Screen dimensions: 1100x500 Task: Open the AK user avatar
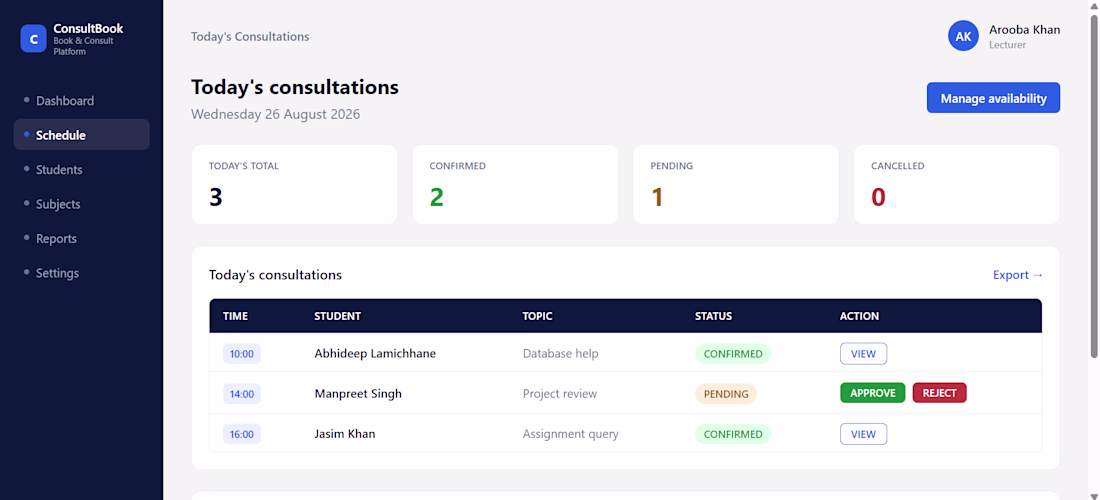point(963,36)
